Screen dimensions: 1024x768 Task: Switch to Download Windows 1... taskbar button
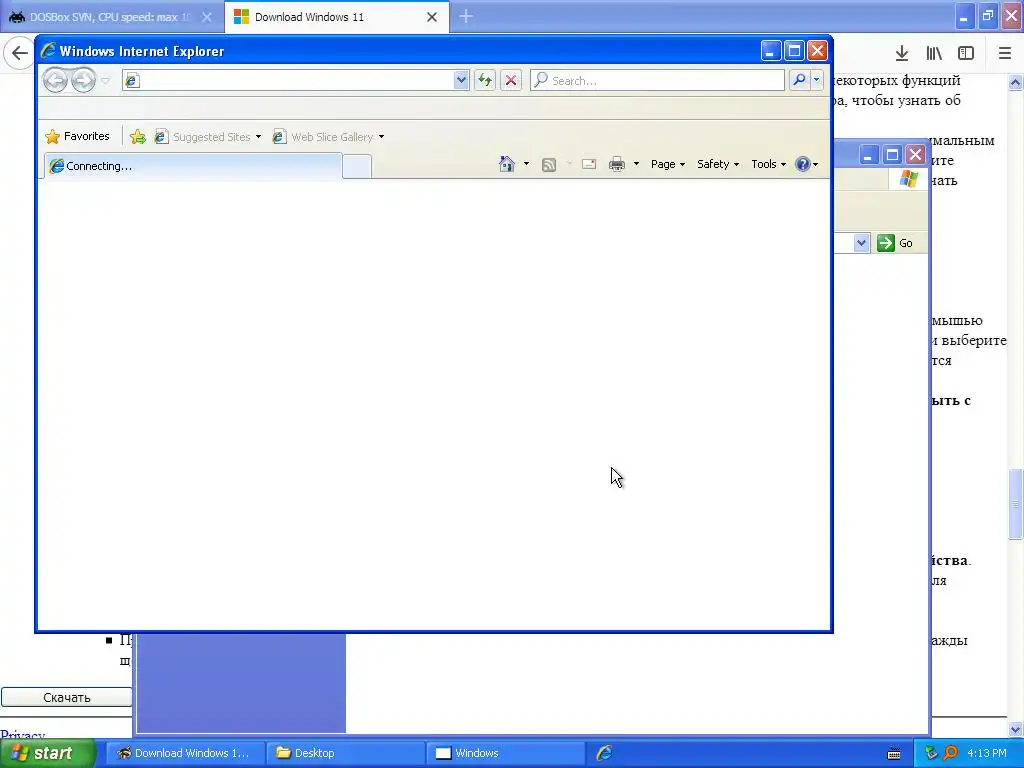(185, 753)
